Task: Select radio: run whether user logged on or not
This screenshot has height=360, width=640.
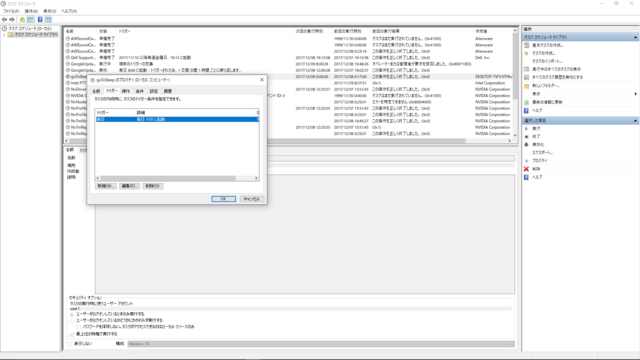Action: click(72, 320)
